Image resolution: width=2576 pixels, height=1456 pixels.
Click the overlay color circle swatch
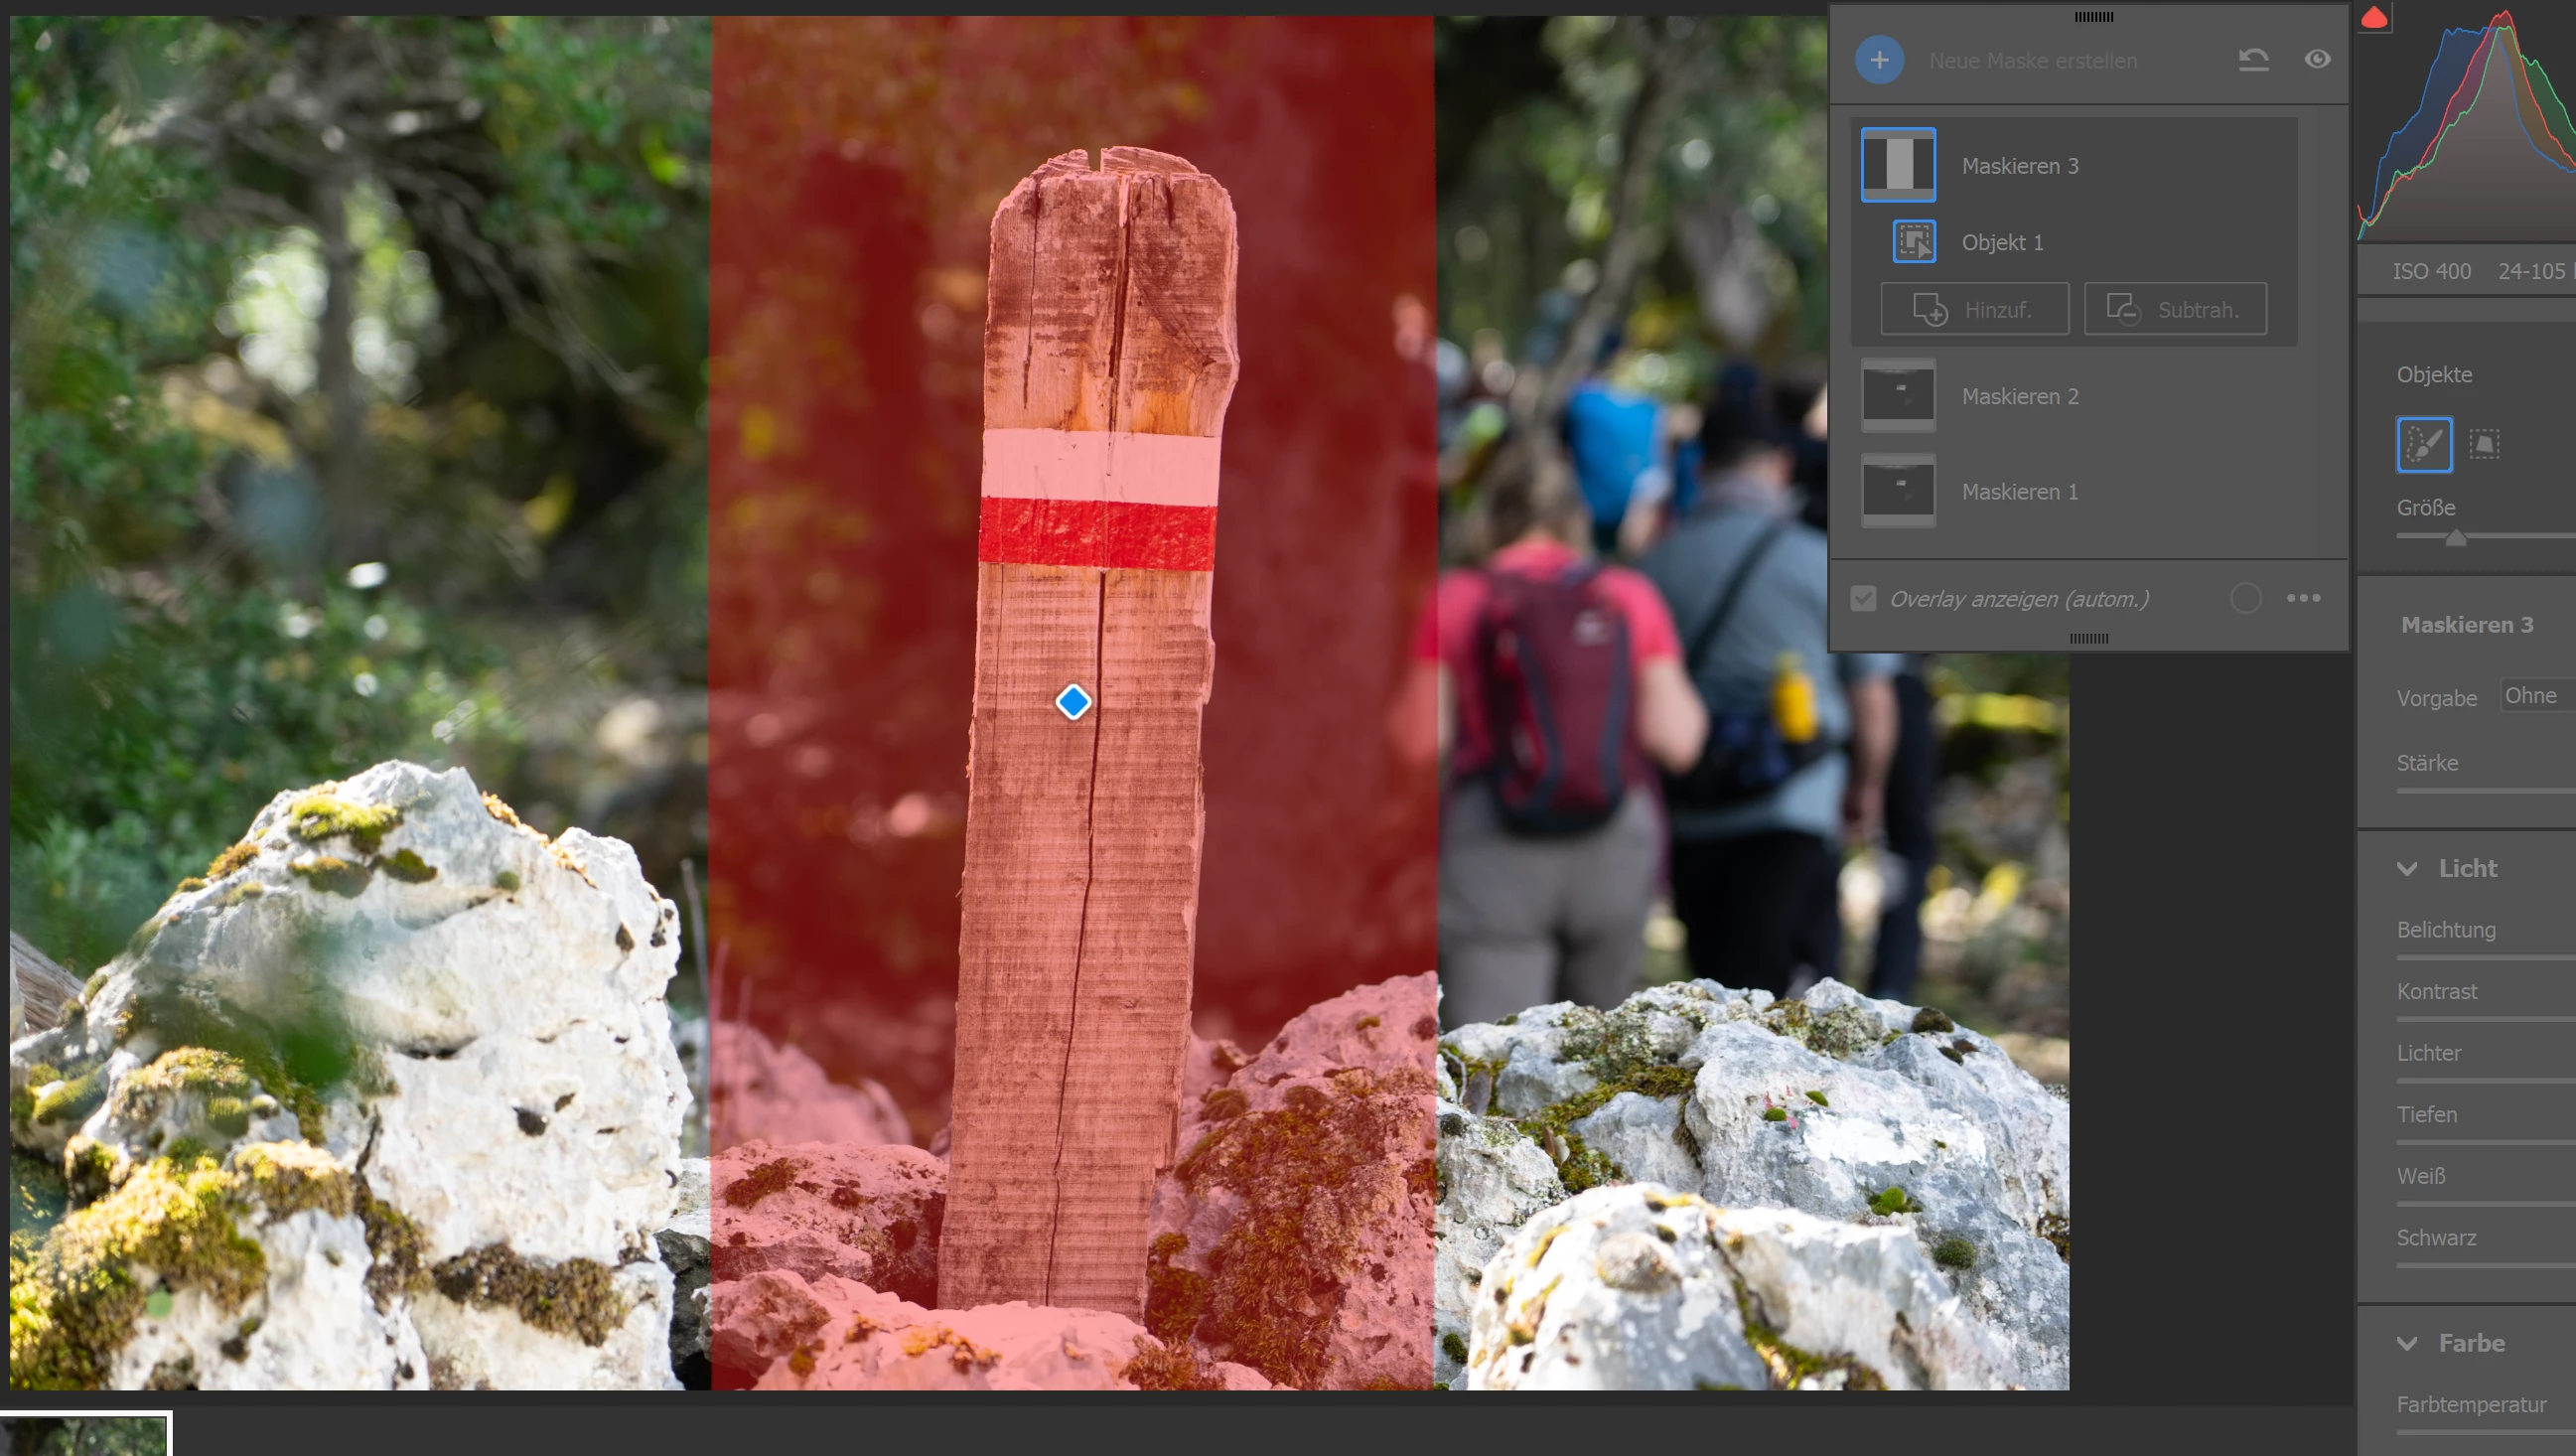click(x=2245, y=598)
